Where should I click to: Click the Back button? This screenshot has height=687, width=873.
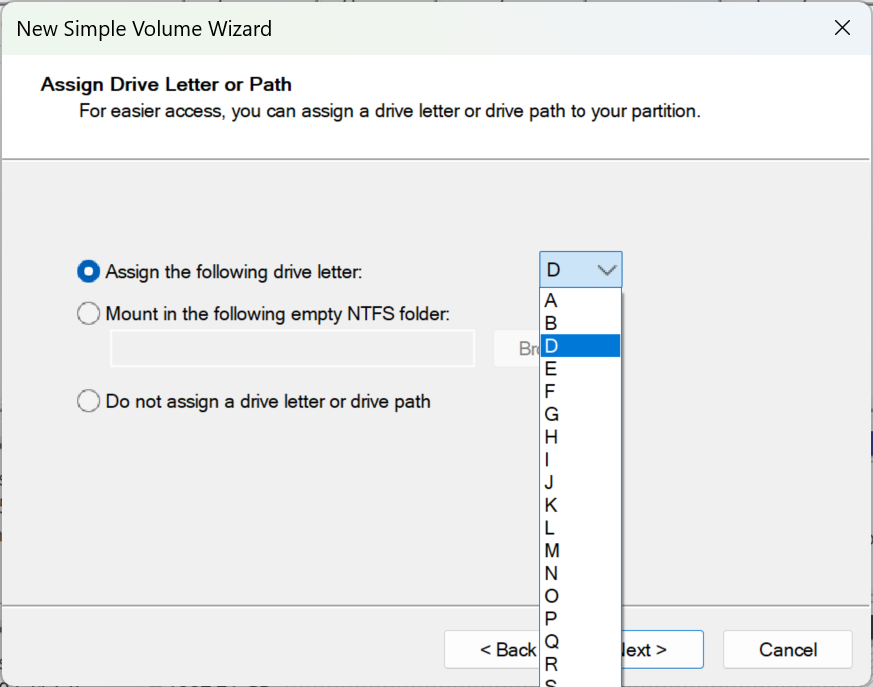pos(492,650)
